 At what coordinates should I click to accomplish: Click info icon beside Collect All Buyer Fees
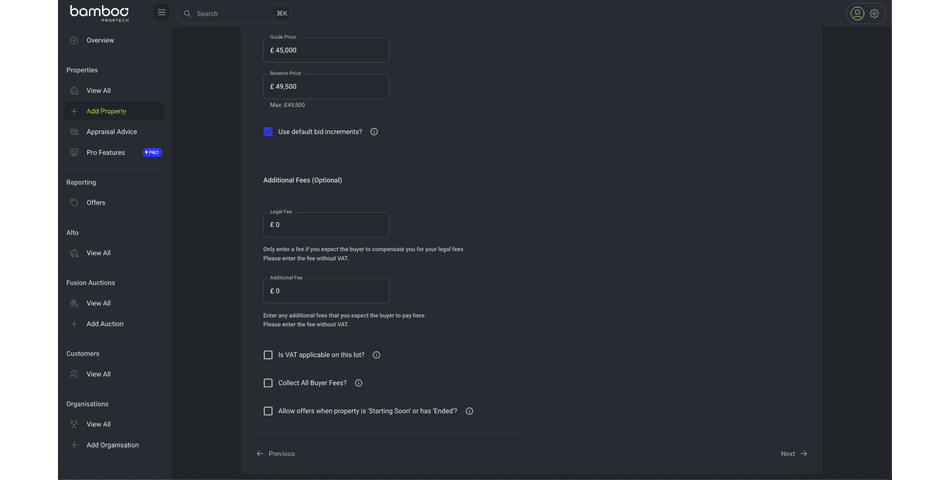click(359, 383)
